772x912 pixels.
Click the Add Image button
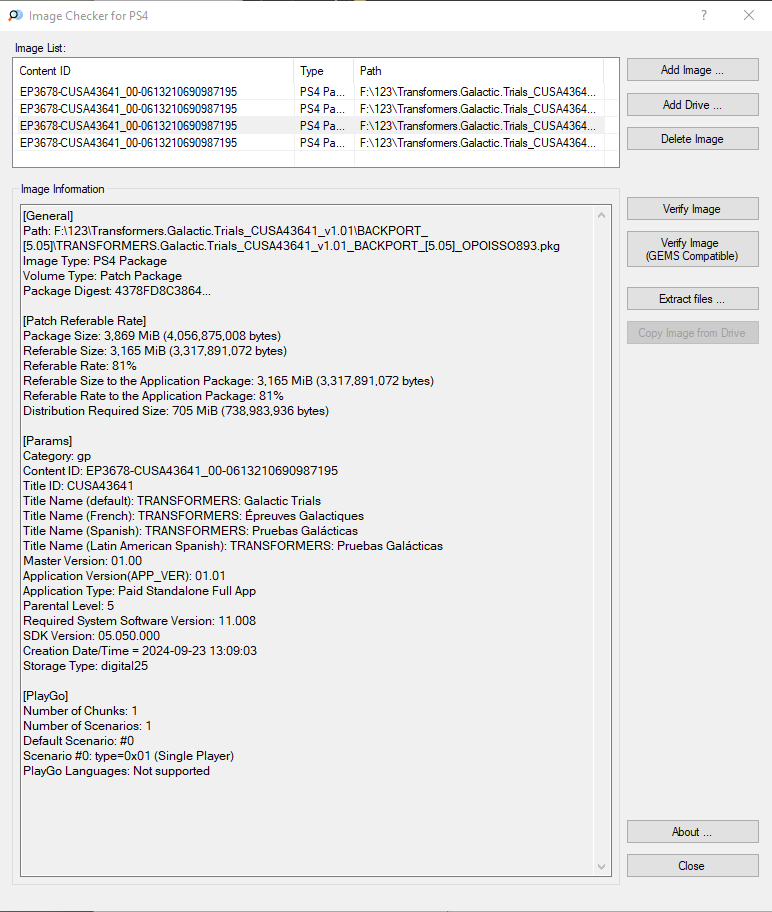[x=692, y=70]
